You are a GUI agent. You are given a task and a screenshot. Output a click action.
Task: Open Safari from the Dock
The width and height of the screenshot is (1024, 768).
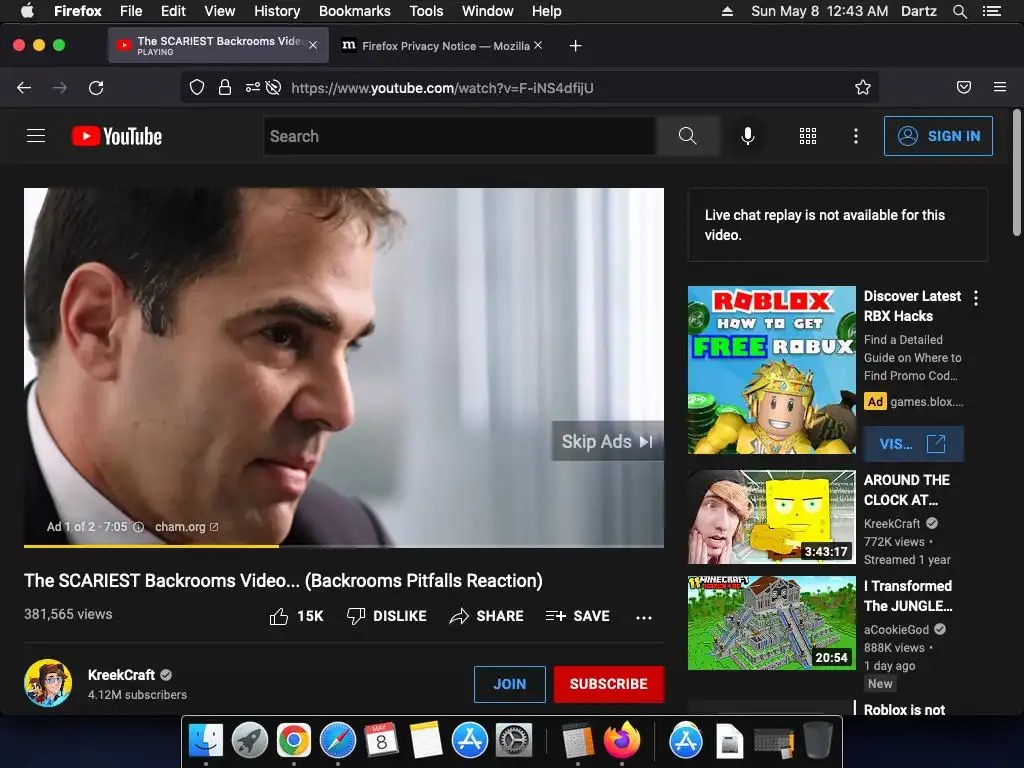(x=338, y=740)
